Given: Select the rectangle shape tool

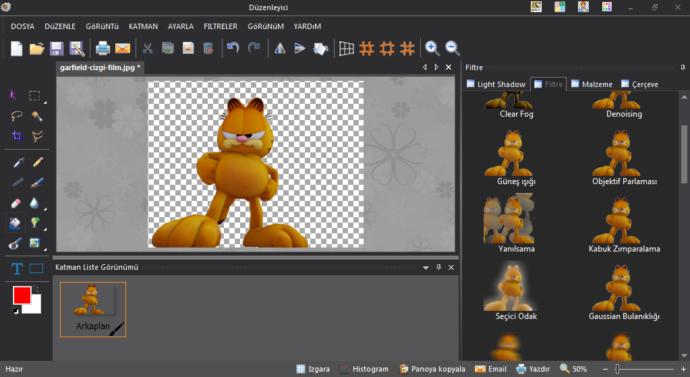Looking at the screenshot, I should [x=36, y=268].
